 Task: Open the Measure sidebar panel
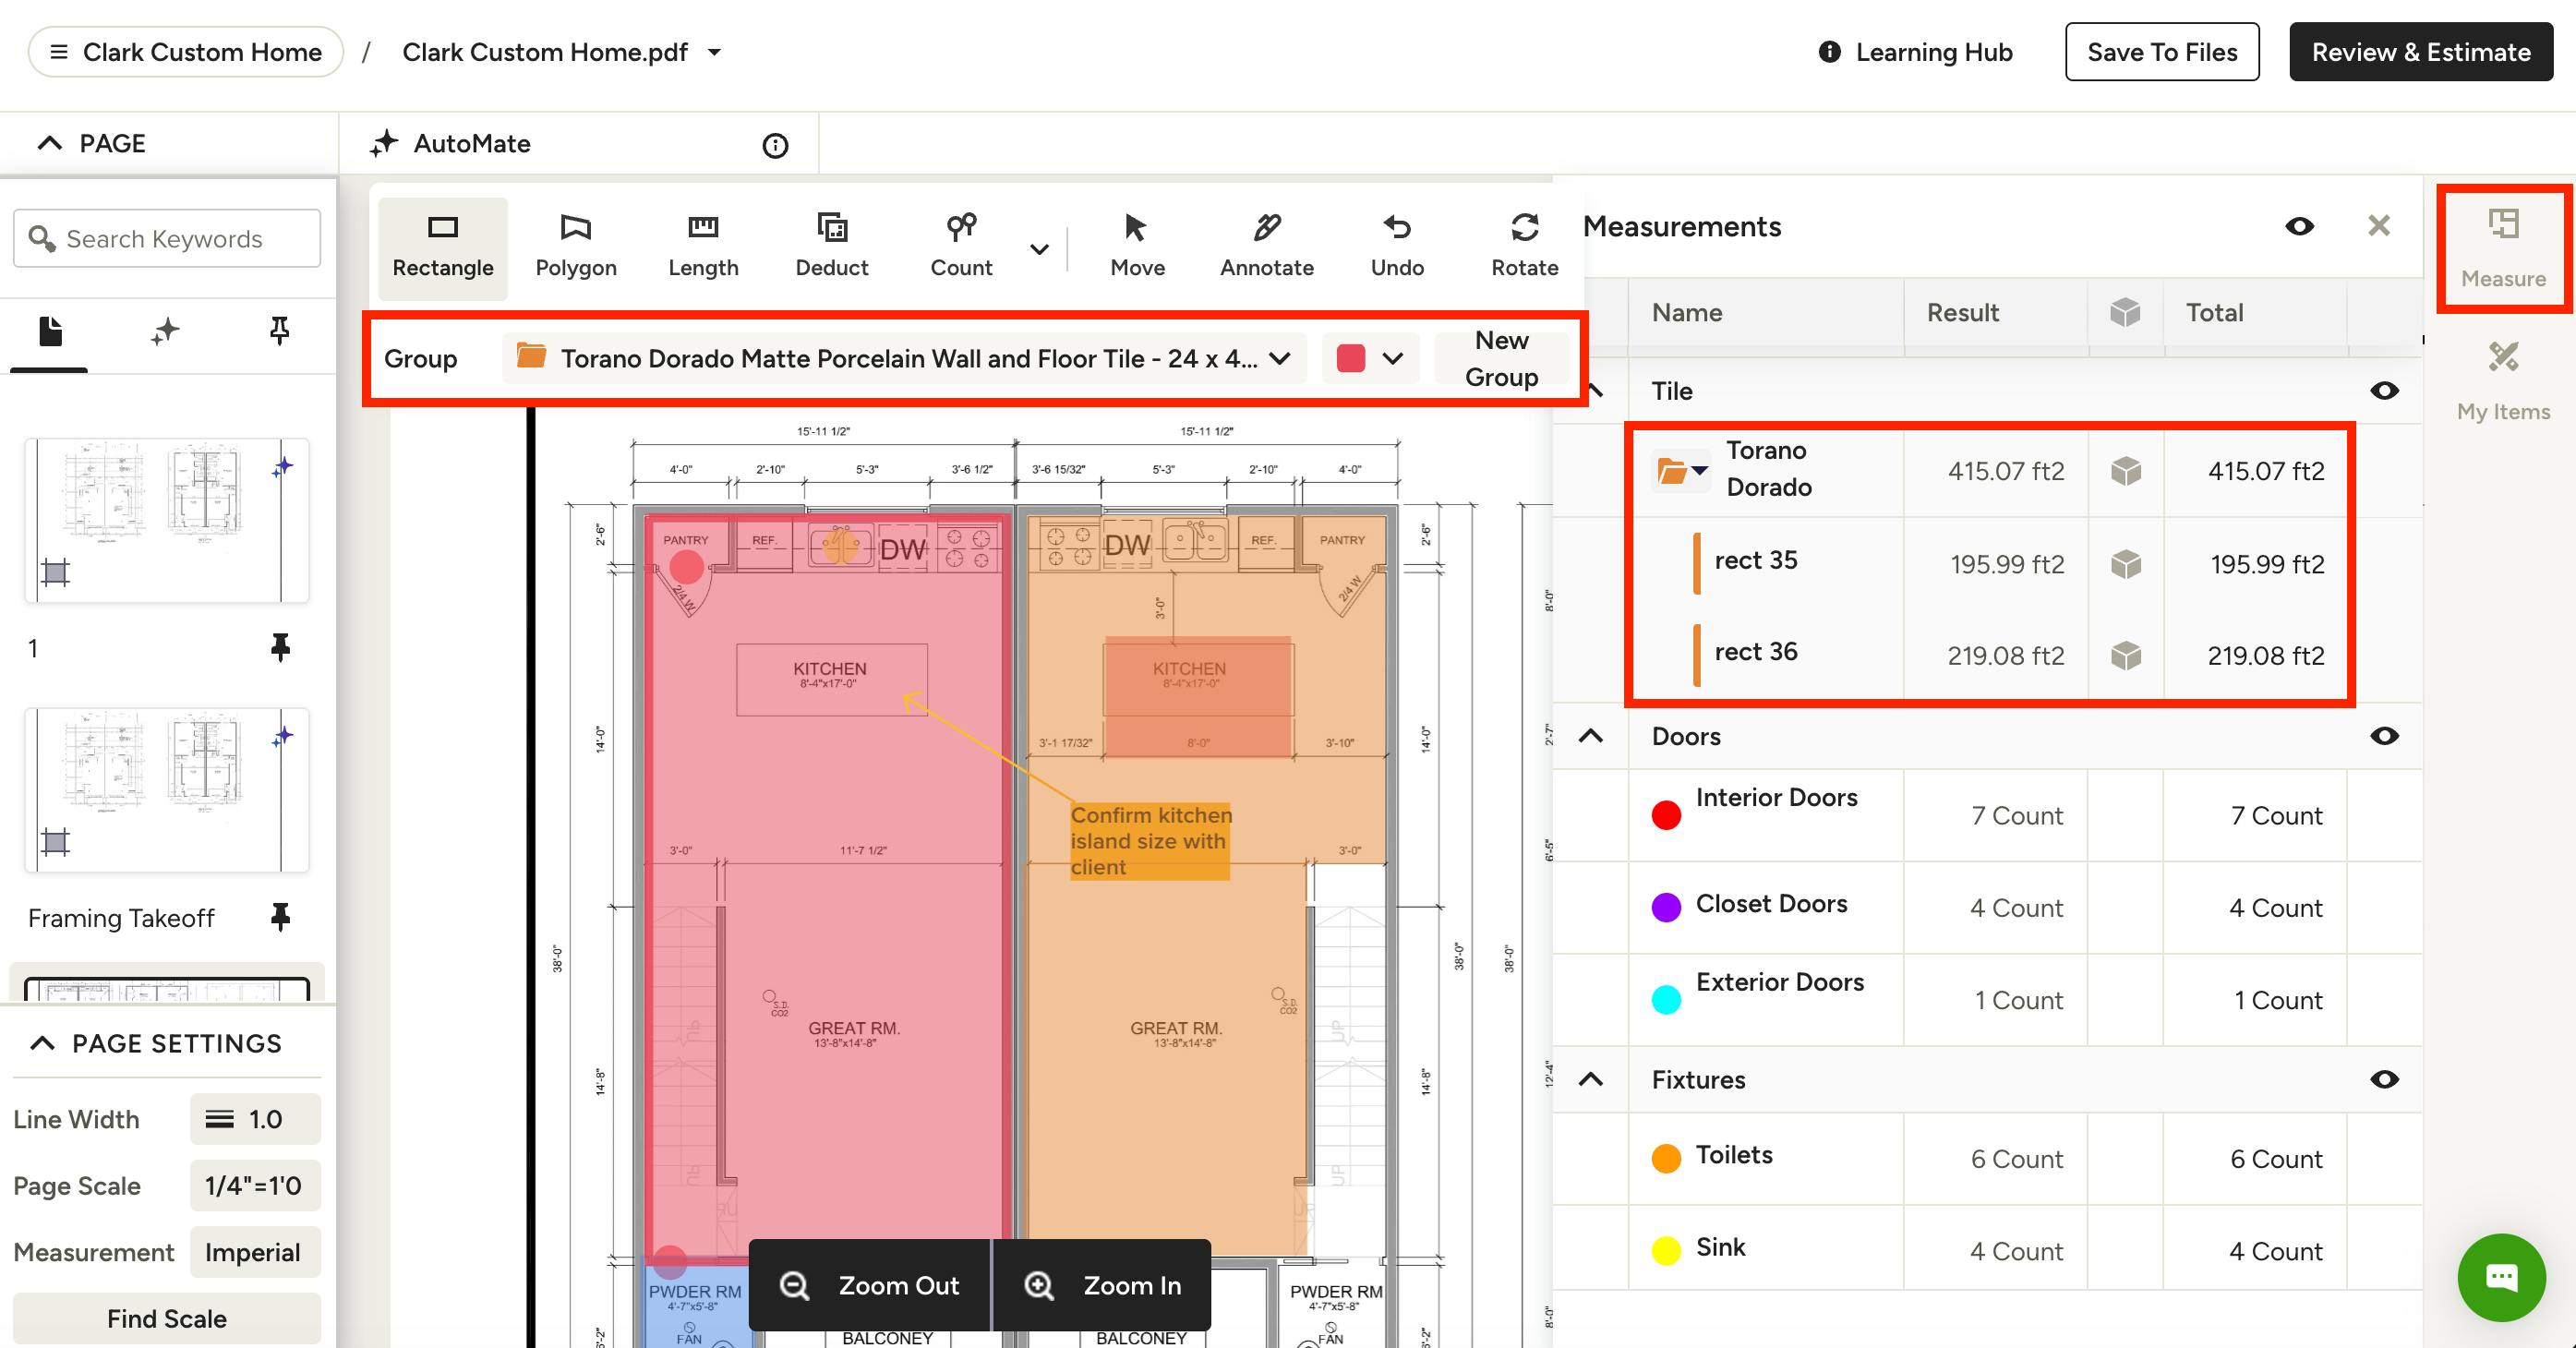[x=2503, y=248]
